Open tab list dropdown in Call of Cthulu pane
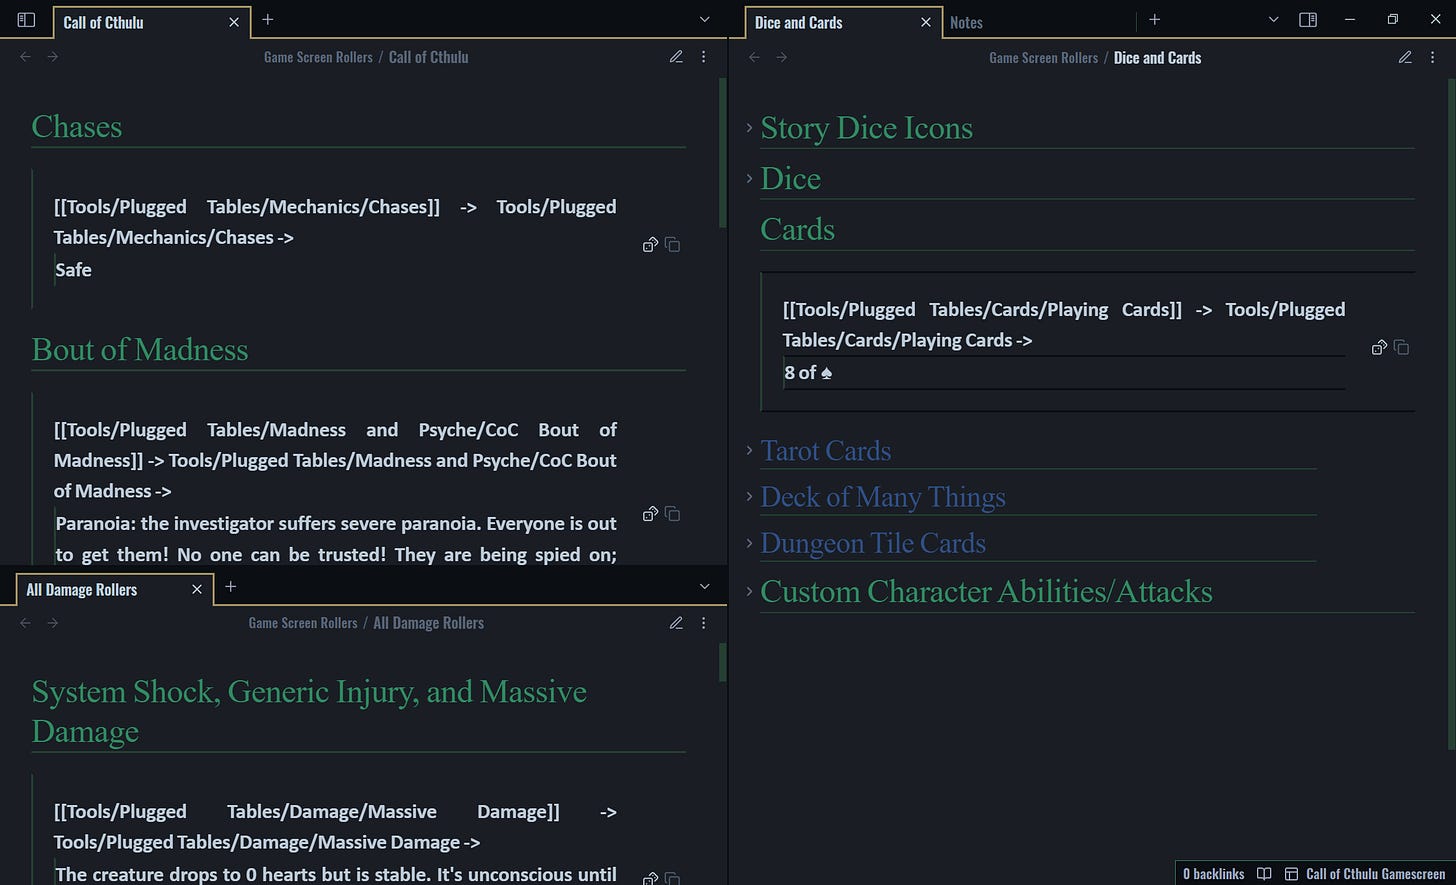Screen dimensions: 1456x885 [x=705, y=19]
